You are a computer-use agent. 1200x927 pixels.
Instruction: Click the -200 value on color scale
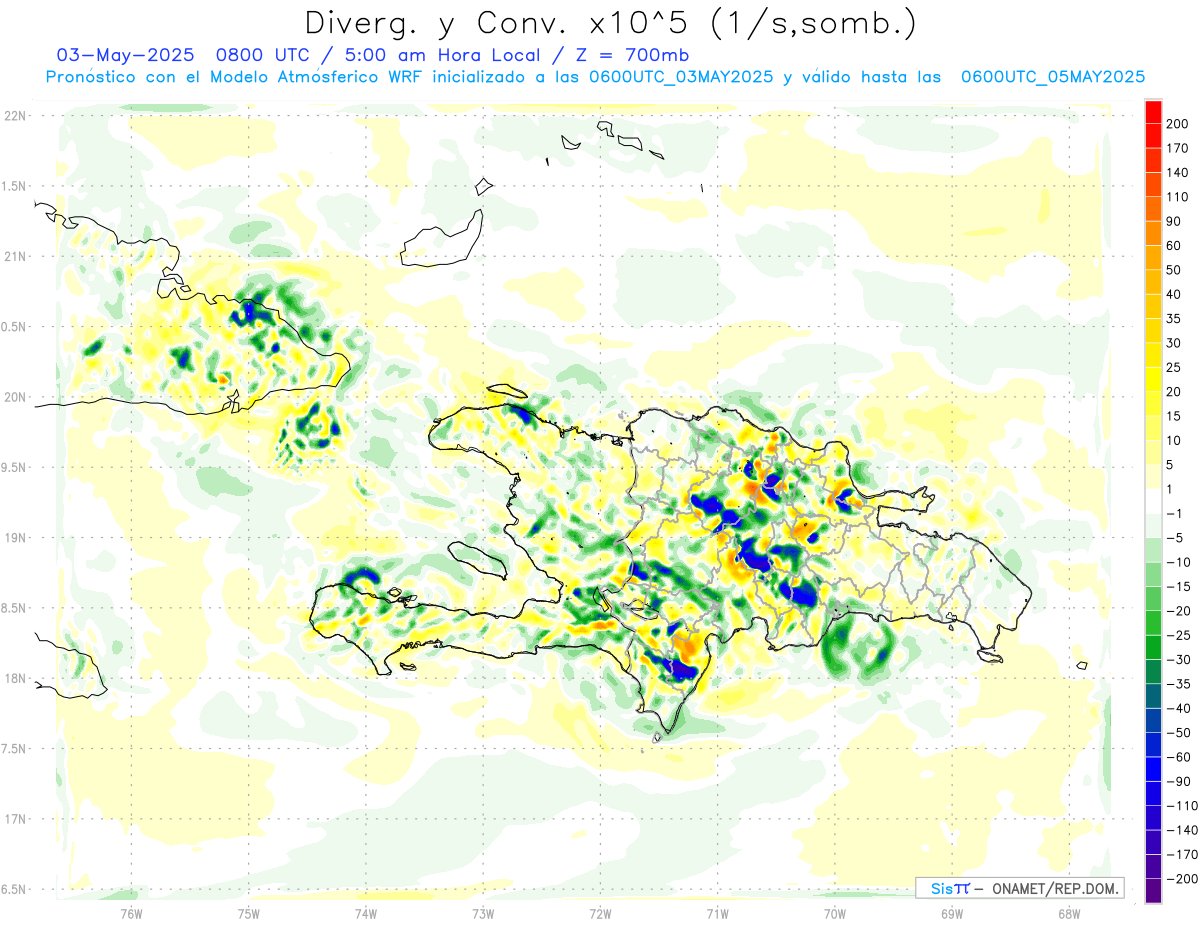click(1183, 880)
